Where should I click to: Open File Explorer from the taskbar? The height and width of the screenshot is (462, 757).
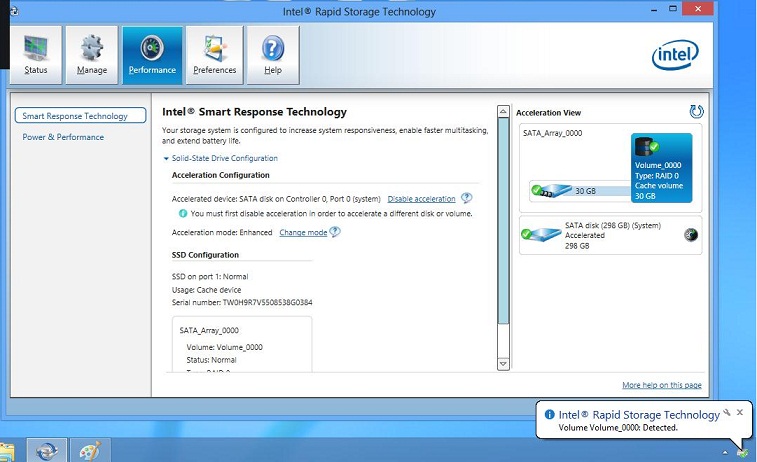7,451
